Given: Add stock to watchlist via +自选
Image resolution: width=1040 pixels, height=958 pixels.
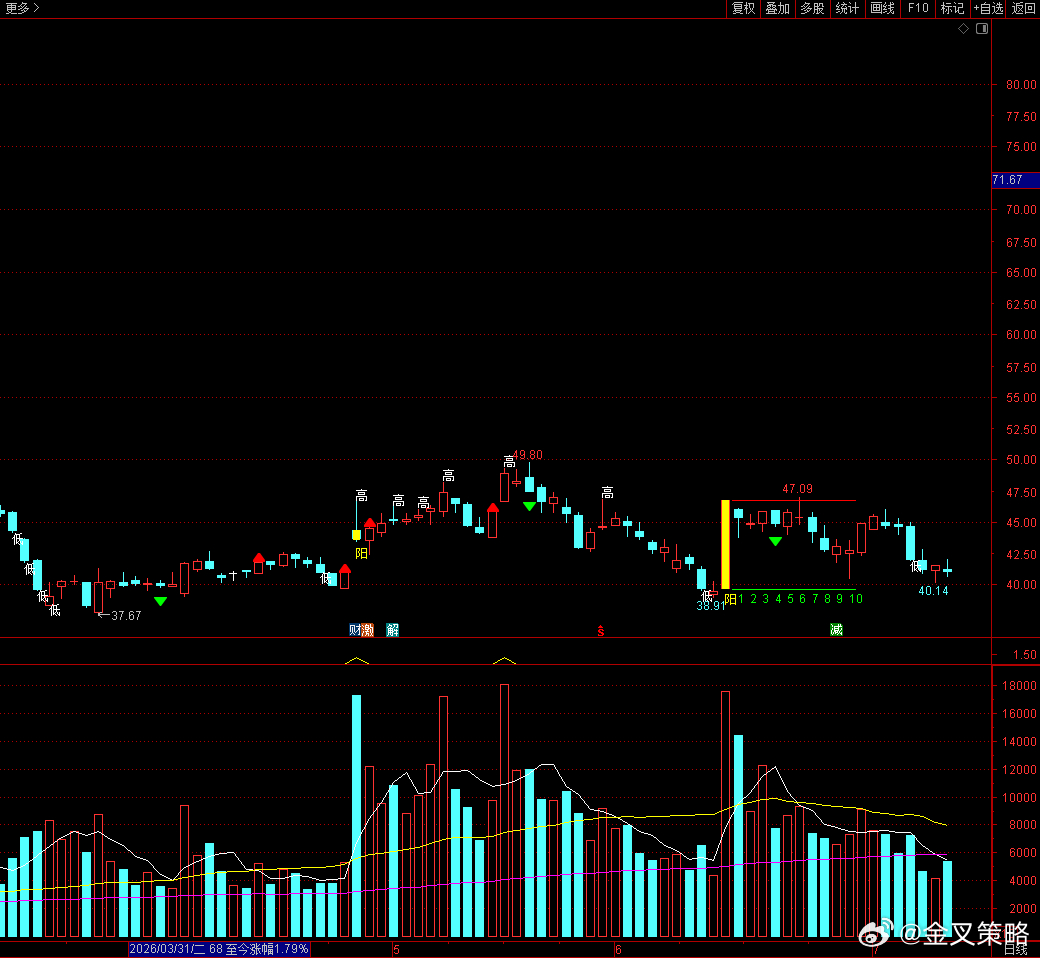Looking at the screenshot, I should point(988,9).
